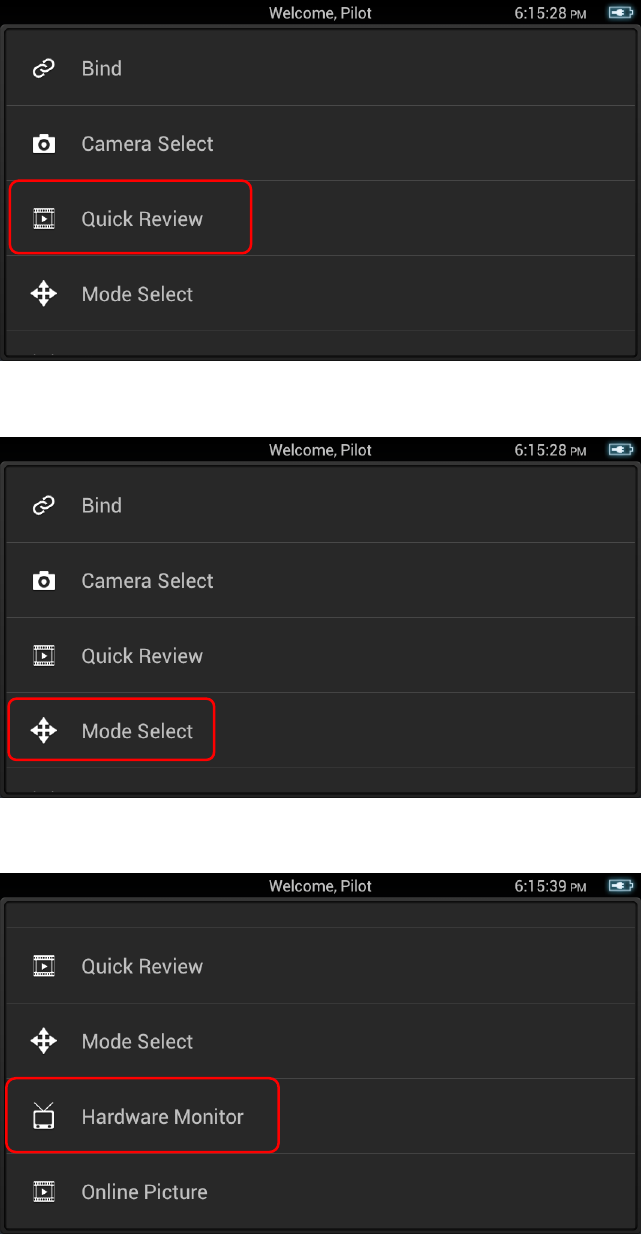Click Welcome, Pilot text in bottom screenshot

(x=320, y=886)
